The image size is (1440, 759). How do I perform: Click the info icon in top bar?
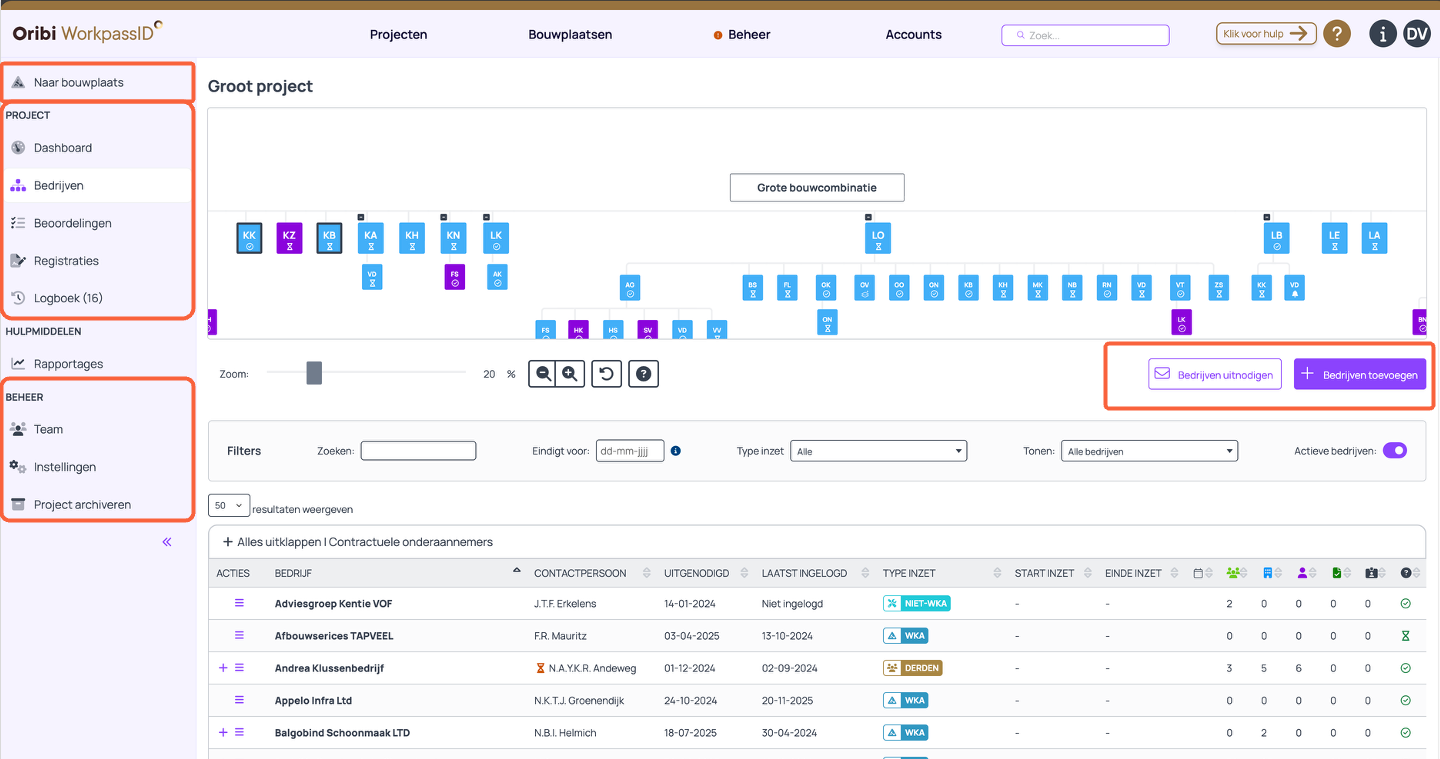coord(1383,34)
